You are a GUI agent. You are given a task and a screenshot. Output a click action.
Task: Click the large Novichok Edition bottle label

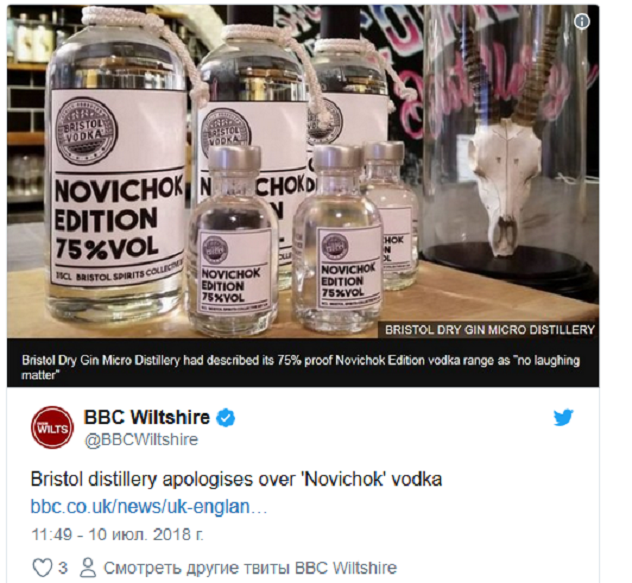click(x=118, y=188)
